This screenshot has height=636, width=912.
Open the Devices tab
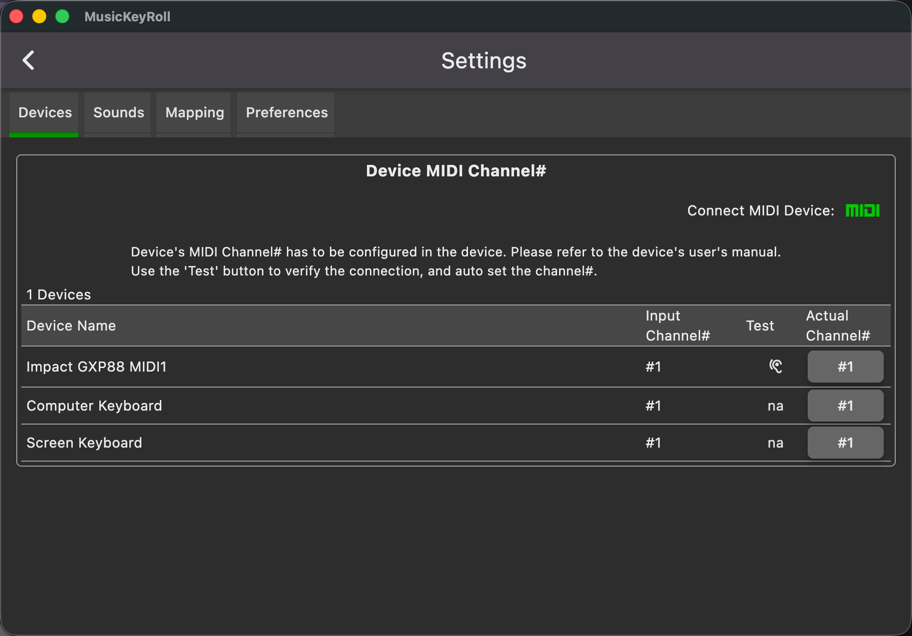click(x=44, y=113)
